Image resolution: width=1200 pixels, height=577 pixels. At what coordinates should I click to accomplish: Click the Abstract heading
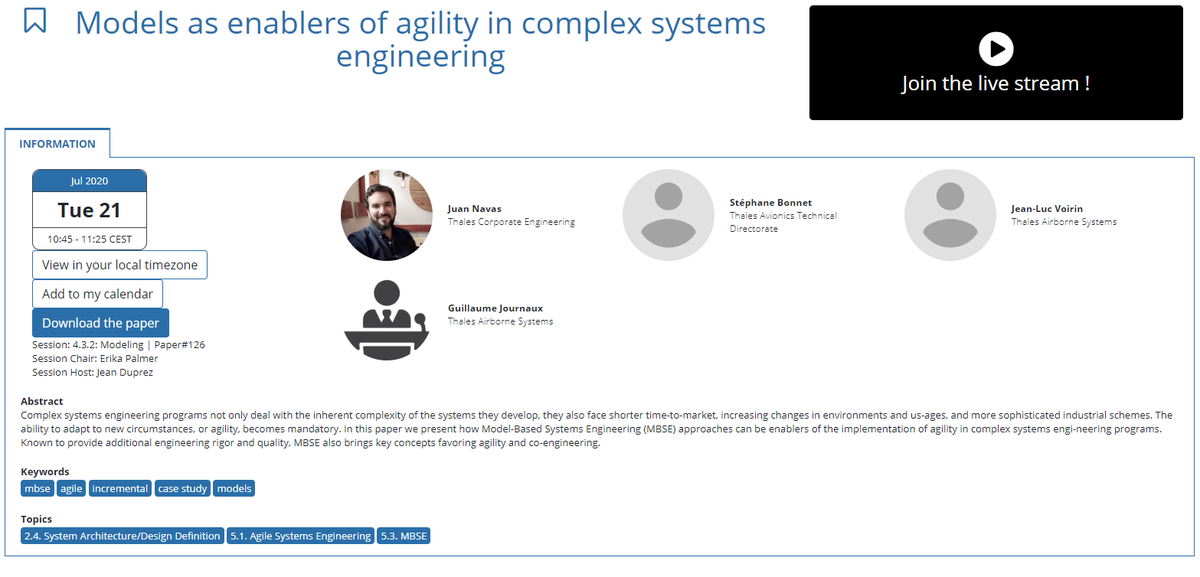click(x=42, y=401)
